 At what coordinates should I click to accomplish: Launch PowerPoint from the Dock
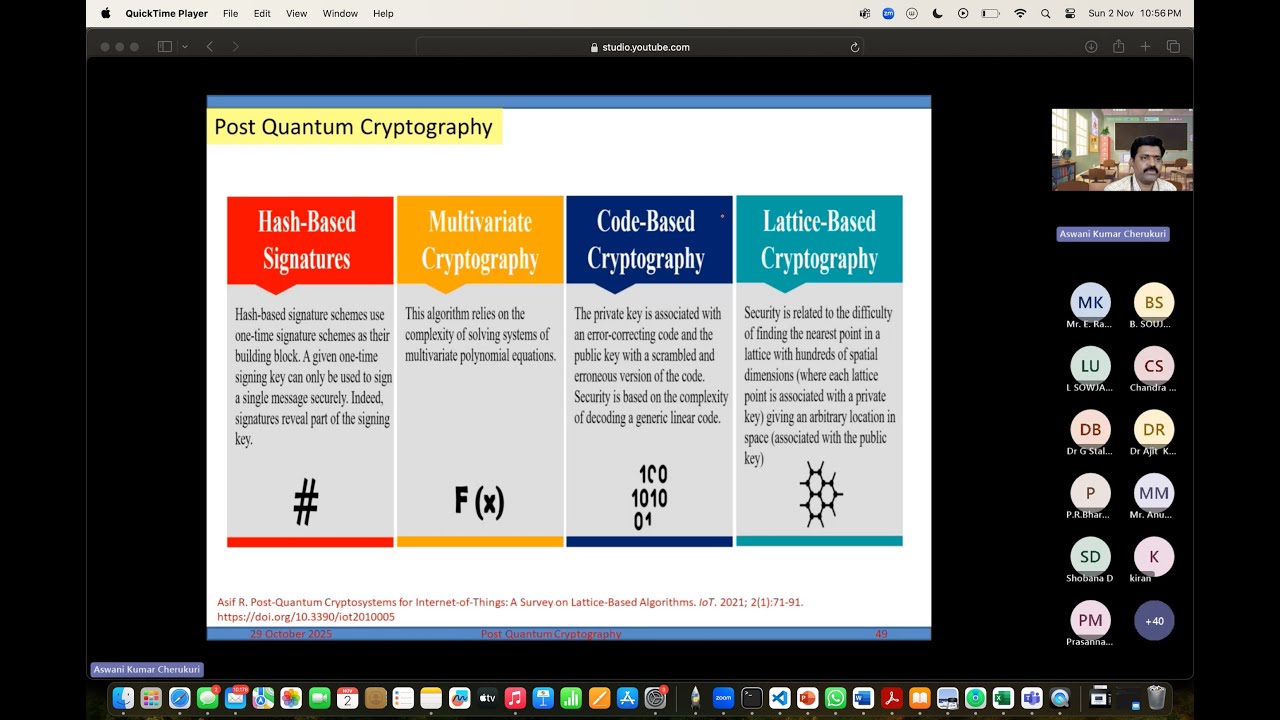[x=807, y=697]
